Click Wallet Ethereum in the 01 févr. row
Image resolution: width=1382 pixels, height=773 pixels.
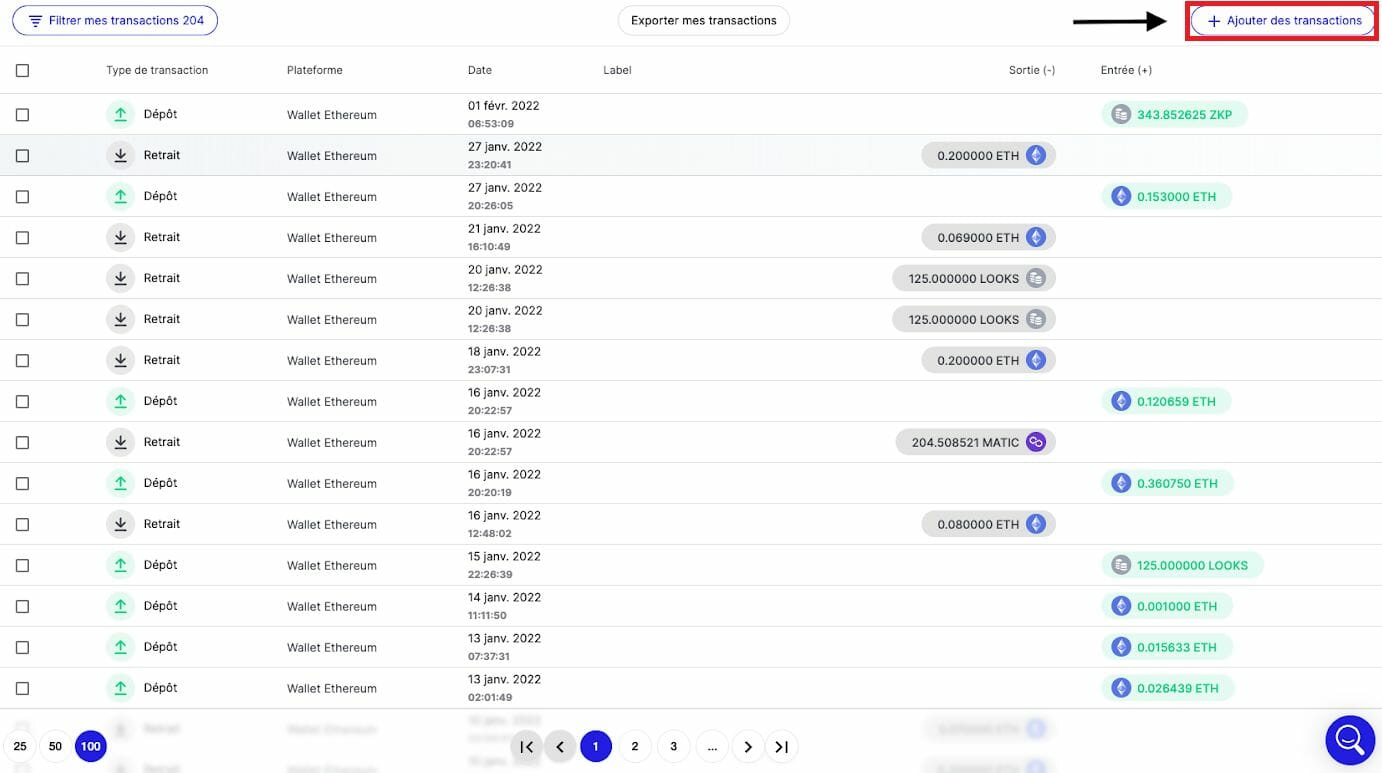click(332, 115)
